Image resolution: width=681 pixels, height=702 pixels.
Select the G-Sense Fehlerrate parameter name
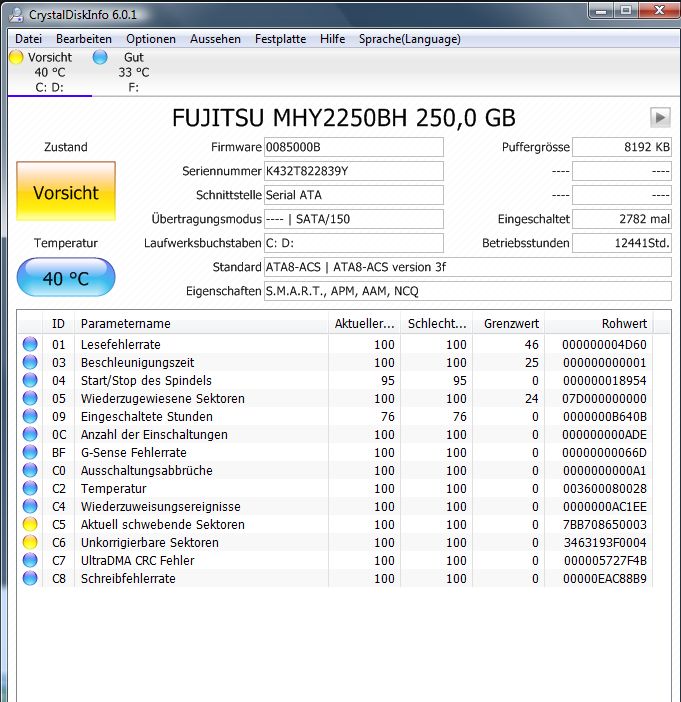click(133, 452)
